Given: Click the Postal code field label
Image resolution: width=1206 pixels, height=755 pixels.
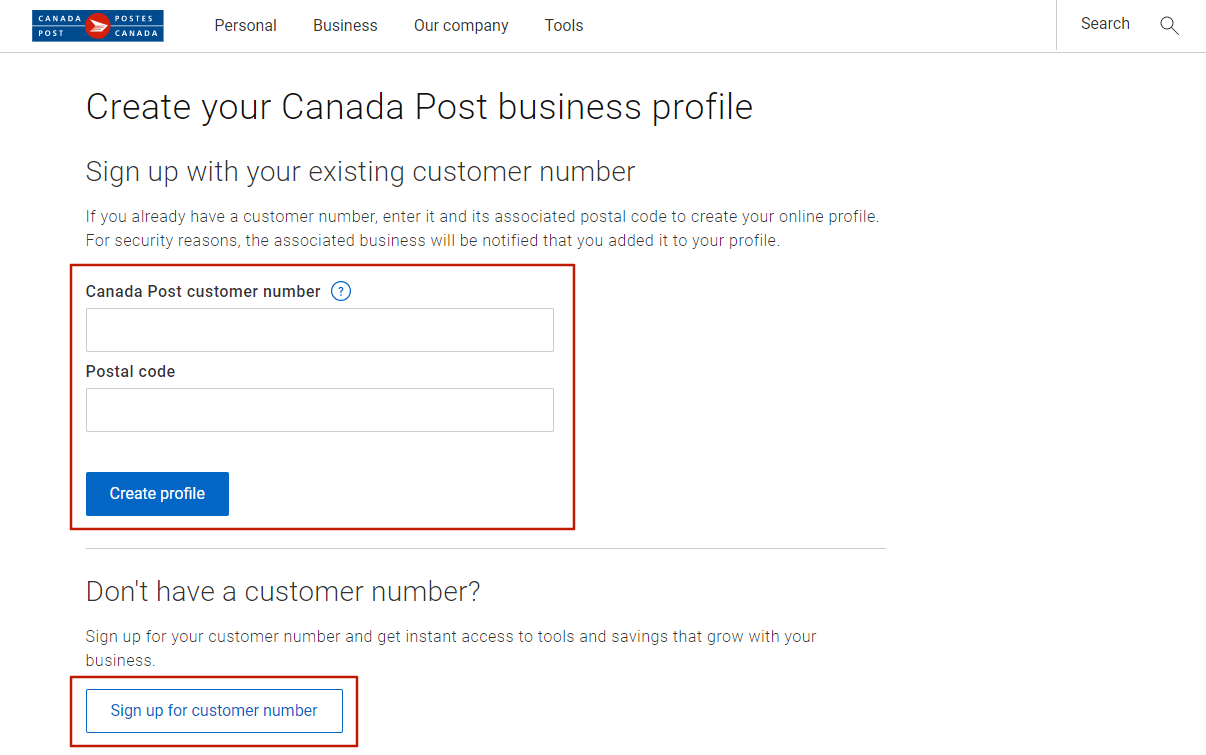Looking at the screenshot, I should point(130,372).
